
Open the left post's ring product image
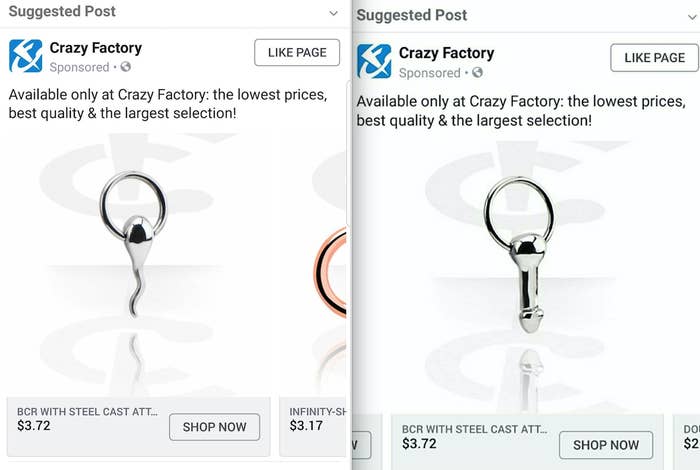[138, 263]
